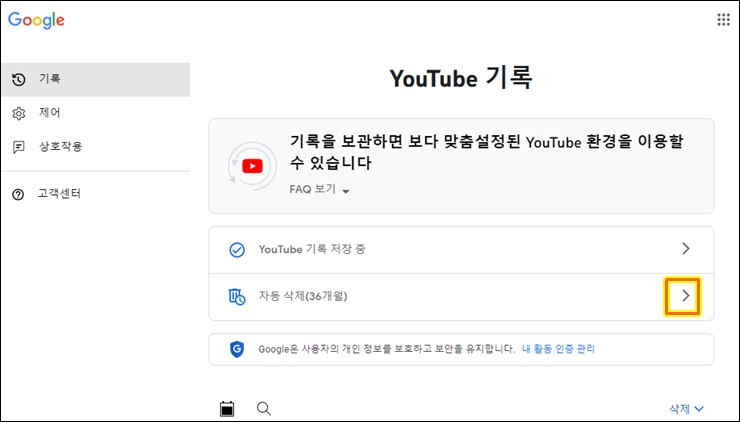Open the 삭제 dropdown
Image resolution: width=740 pixels, height=422 pixels.
686,409
